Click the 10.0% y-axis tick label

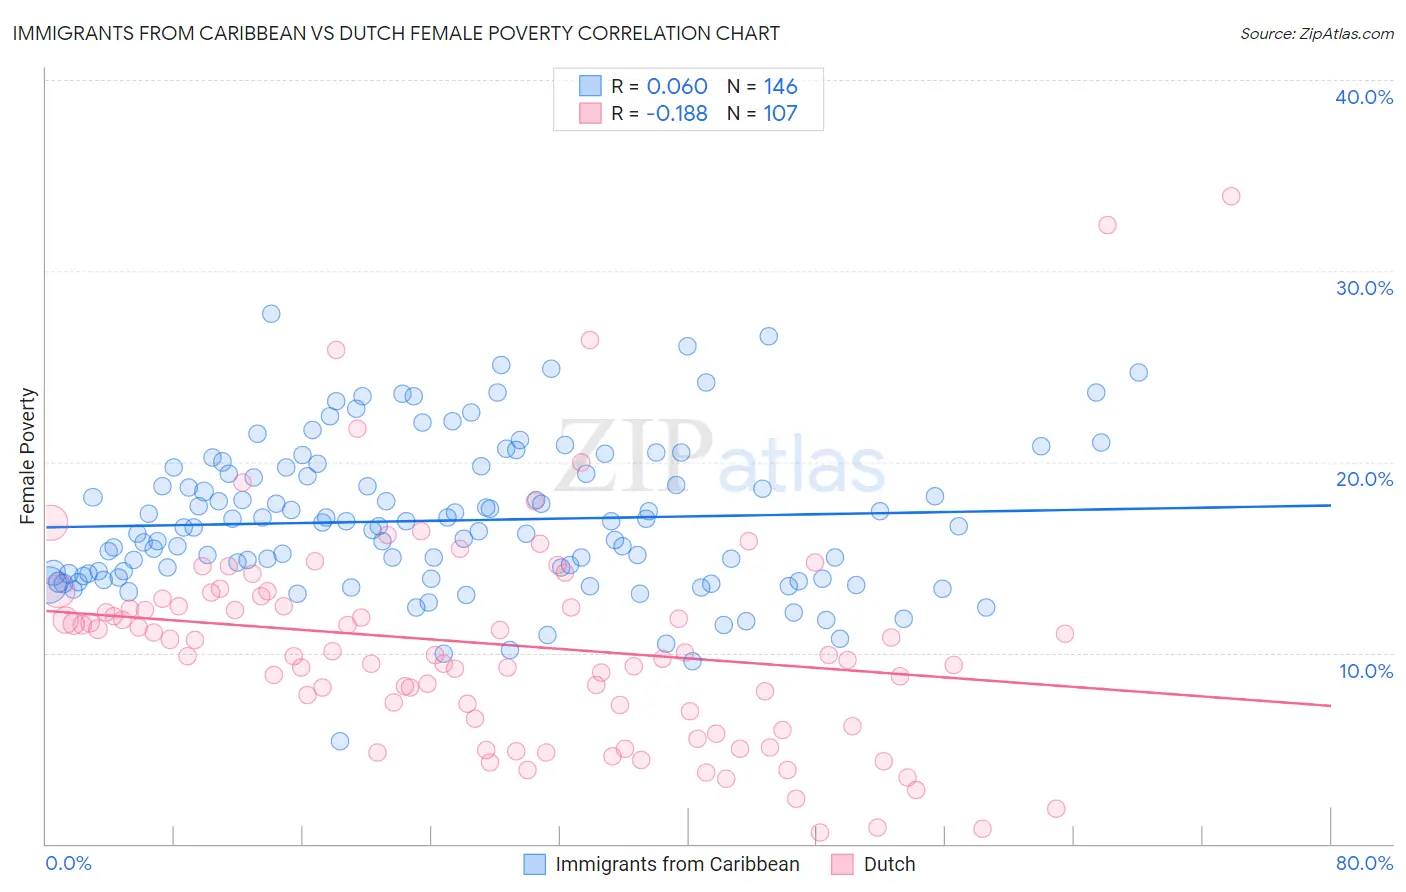tap(1366, 671)
